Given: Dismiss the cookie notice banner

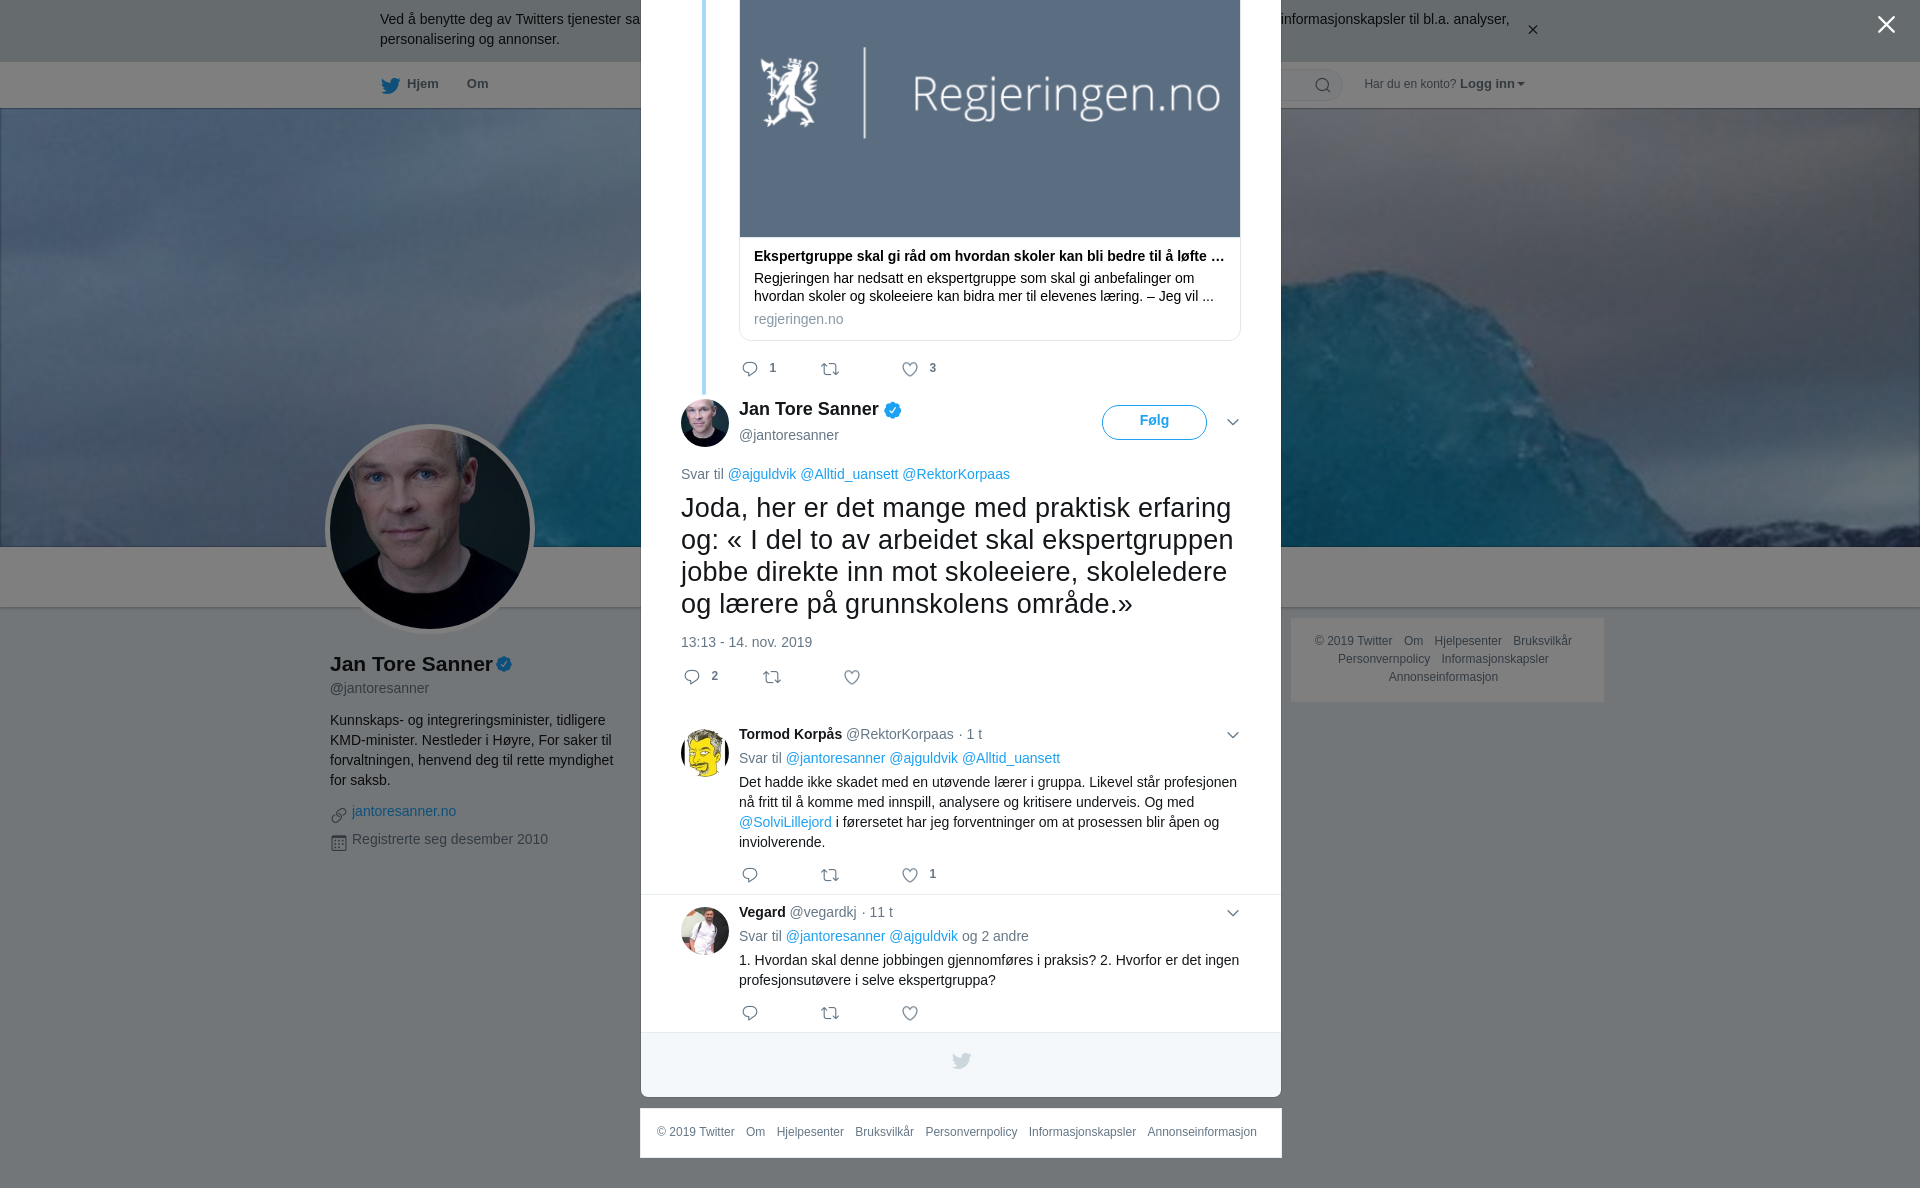Looking at the screenshot, I should pyautogui.click(x=1532, y=30).
